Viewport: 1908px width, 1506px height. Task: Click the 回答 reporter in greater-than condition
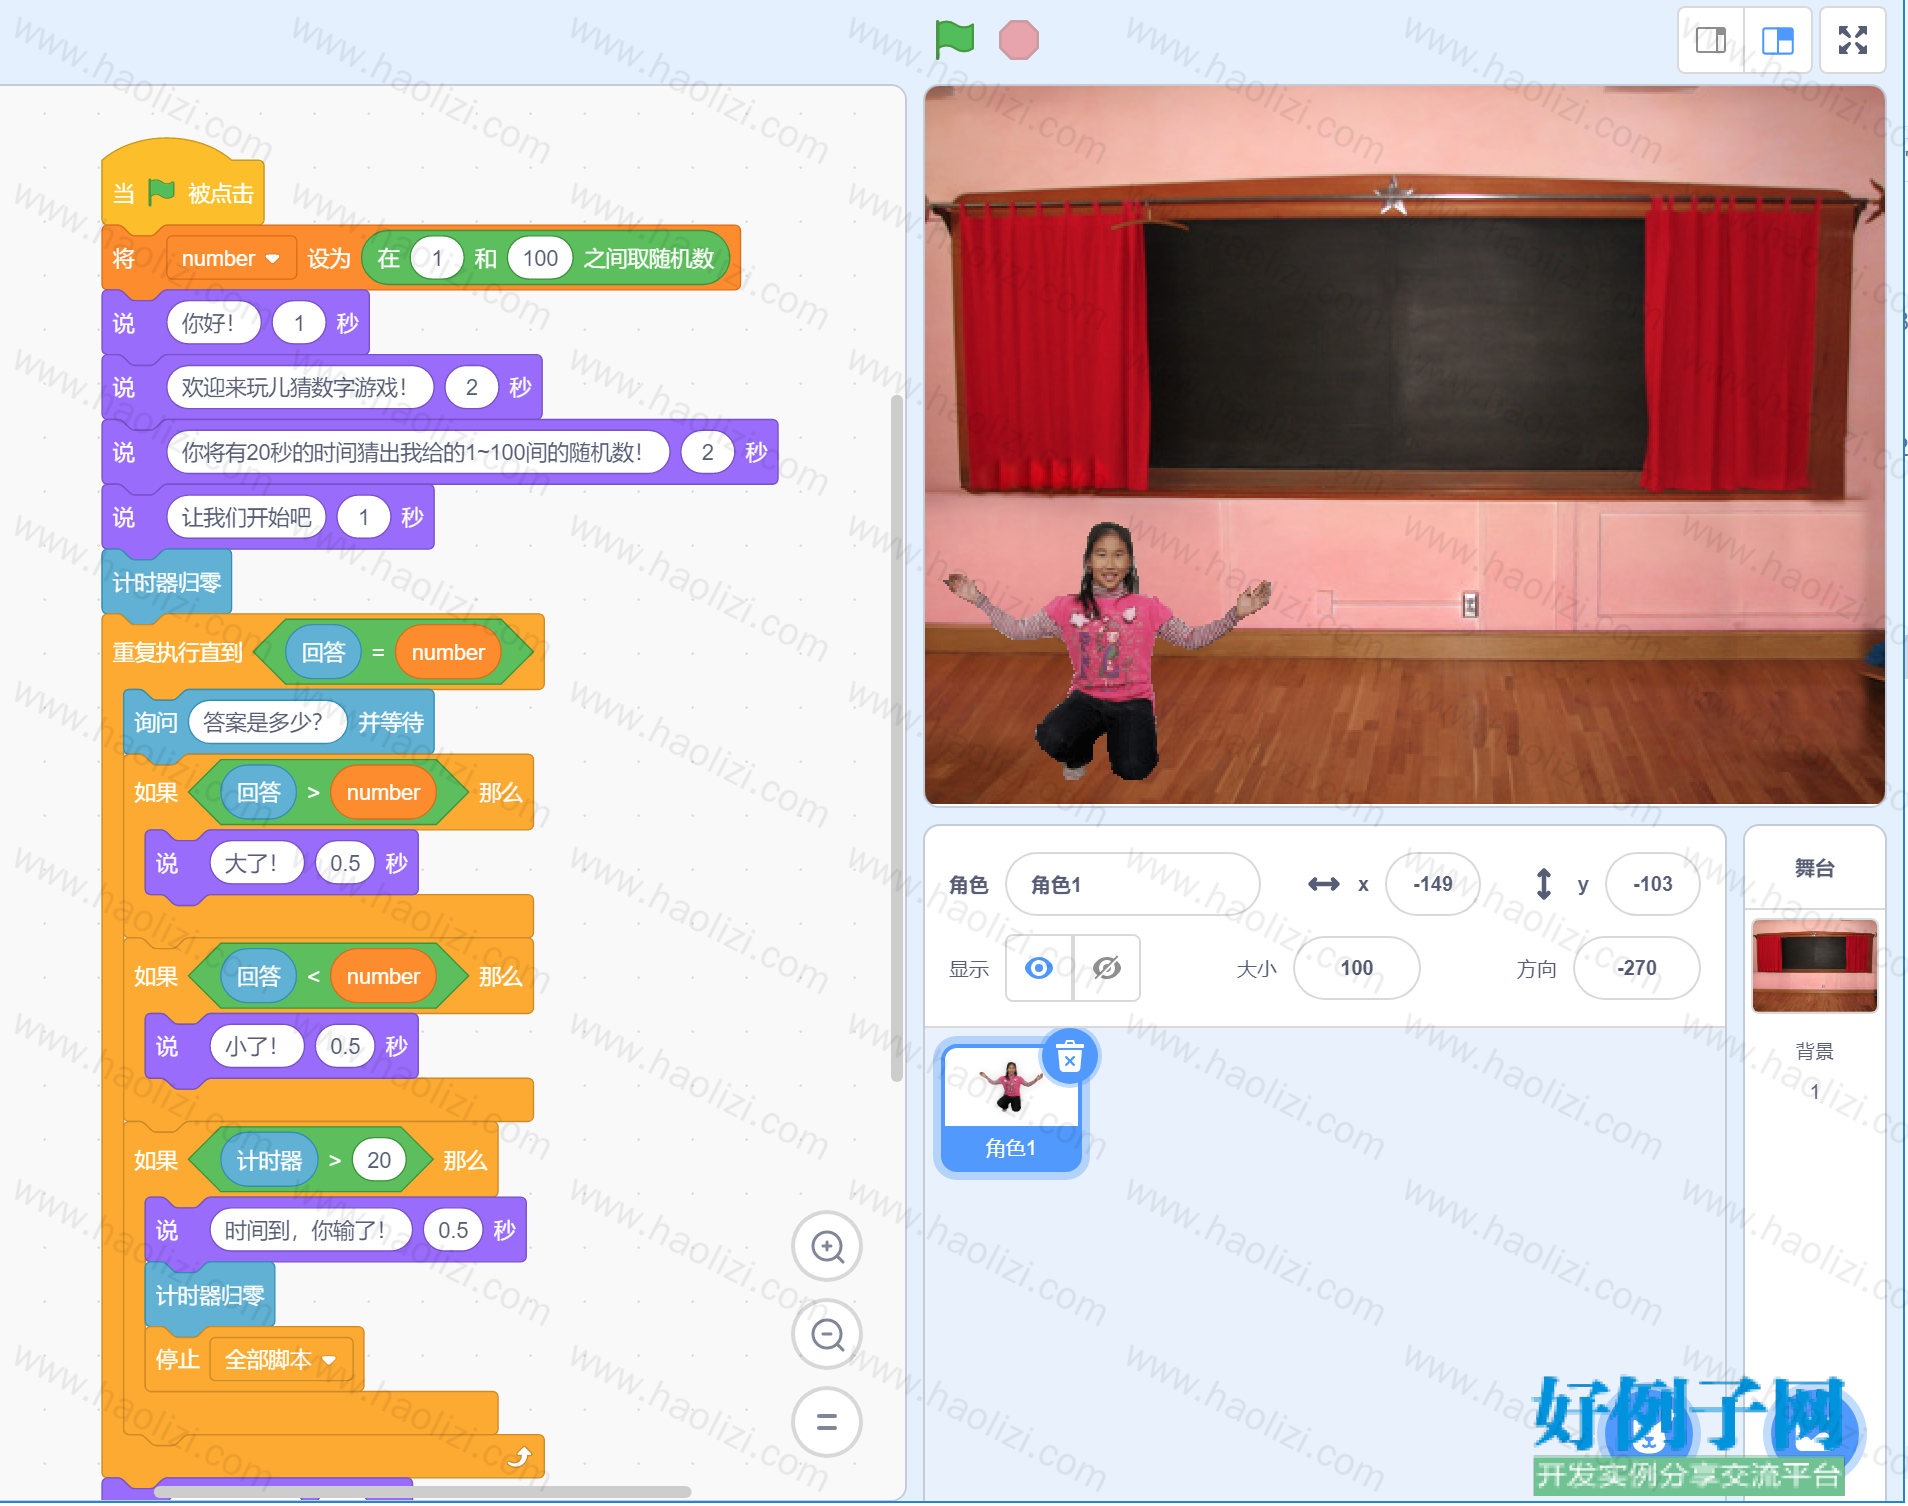coord(258,792)
